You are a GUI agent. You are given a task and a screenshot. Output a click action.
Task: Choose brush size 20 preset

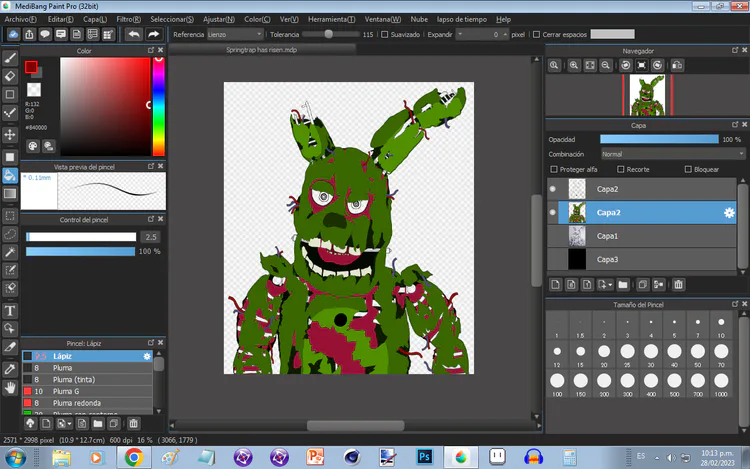tap(604, 355)
